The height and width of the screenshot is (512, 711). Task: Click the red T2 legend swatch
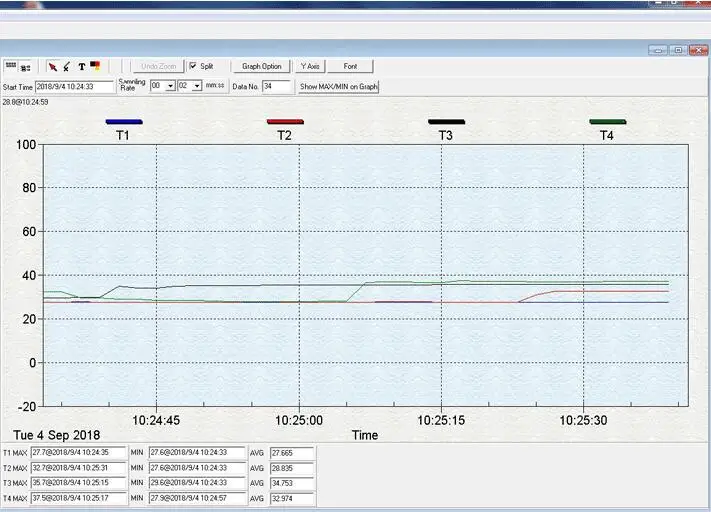tap(285, 122)
